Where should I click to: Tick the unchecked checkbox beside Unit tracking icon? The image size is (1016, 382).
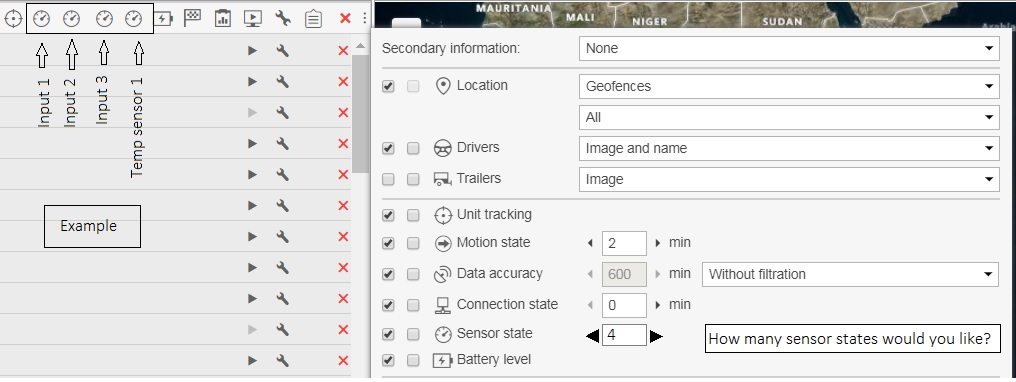point(413,215)
